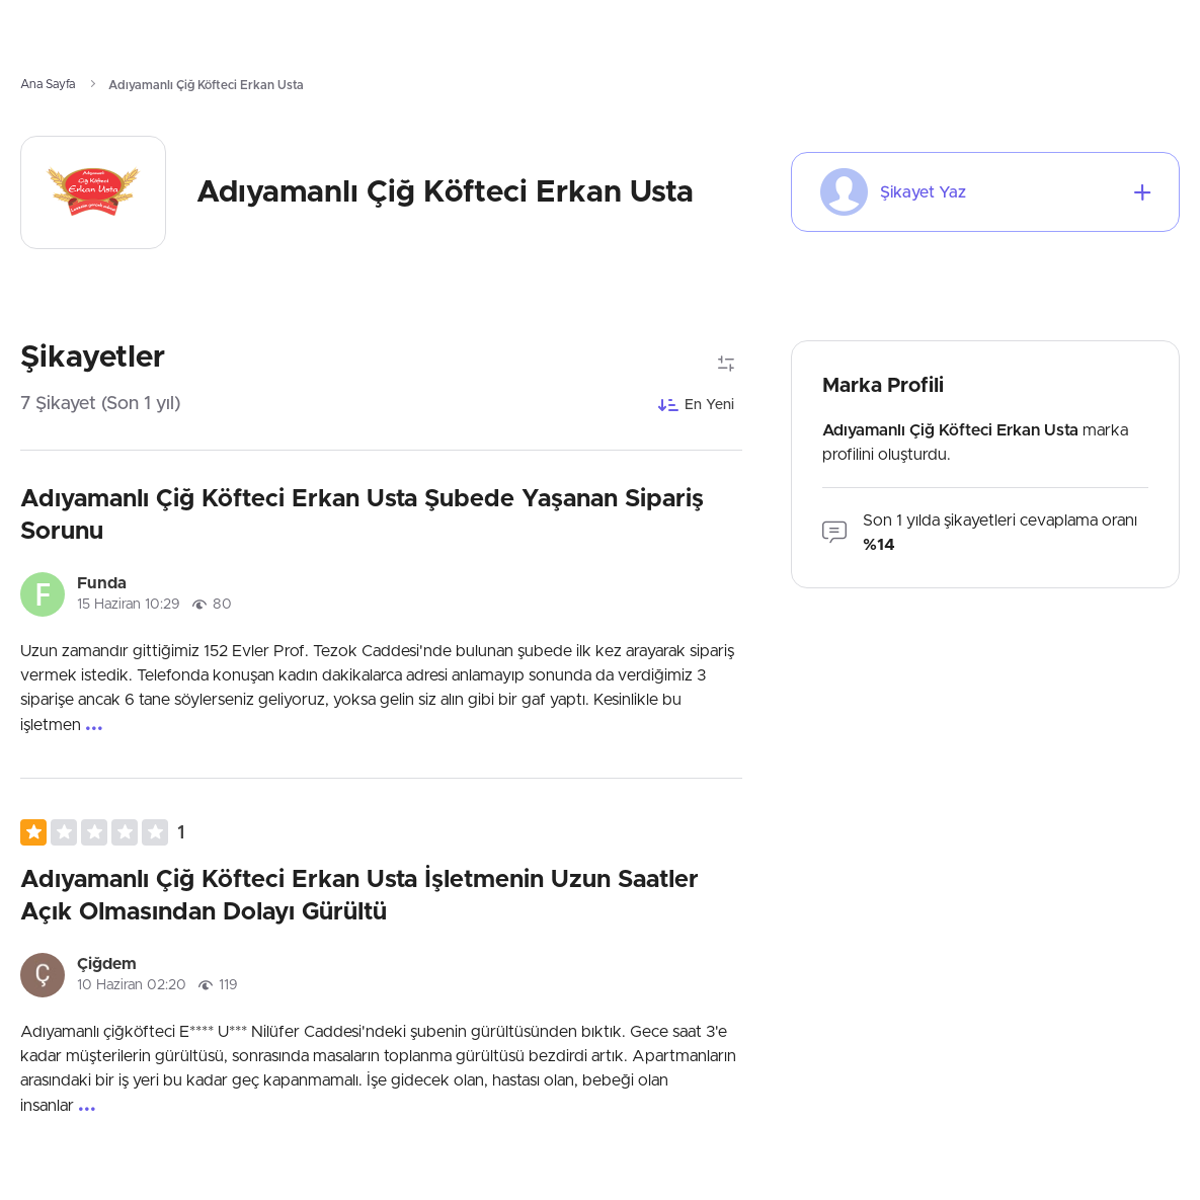Click the Adıyamanlı Çiğ Köfteci Erkan Usta breadcrumb
1200x1200 pixels.
tap(206, 85)
